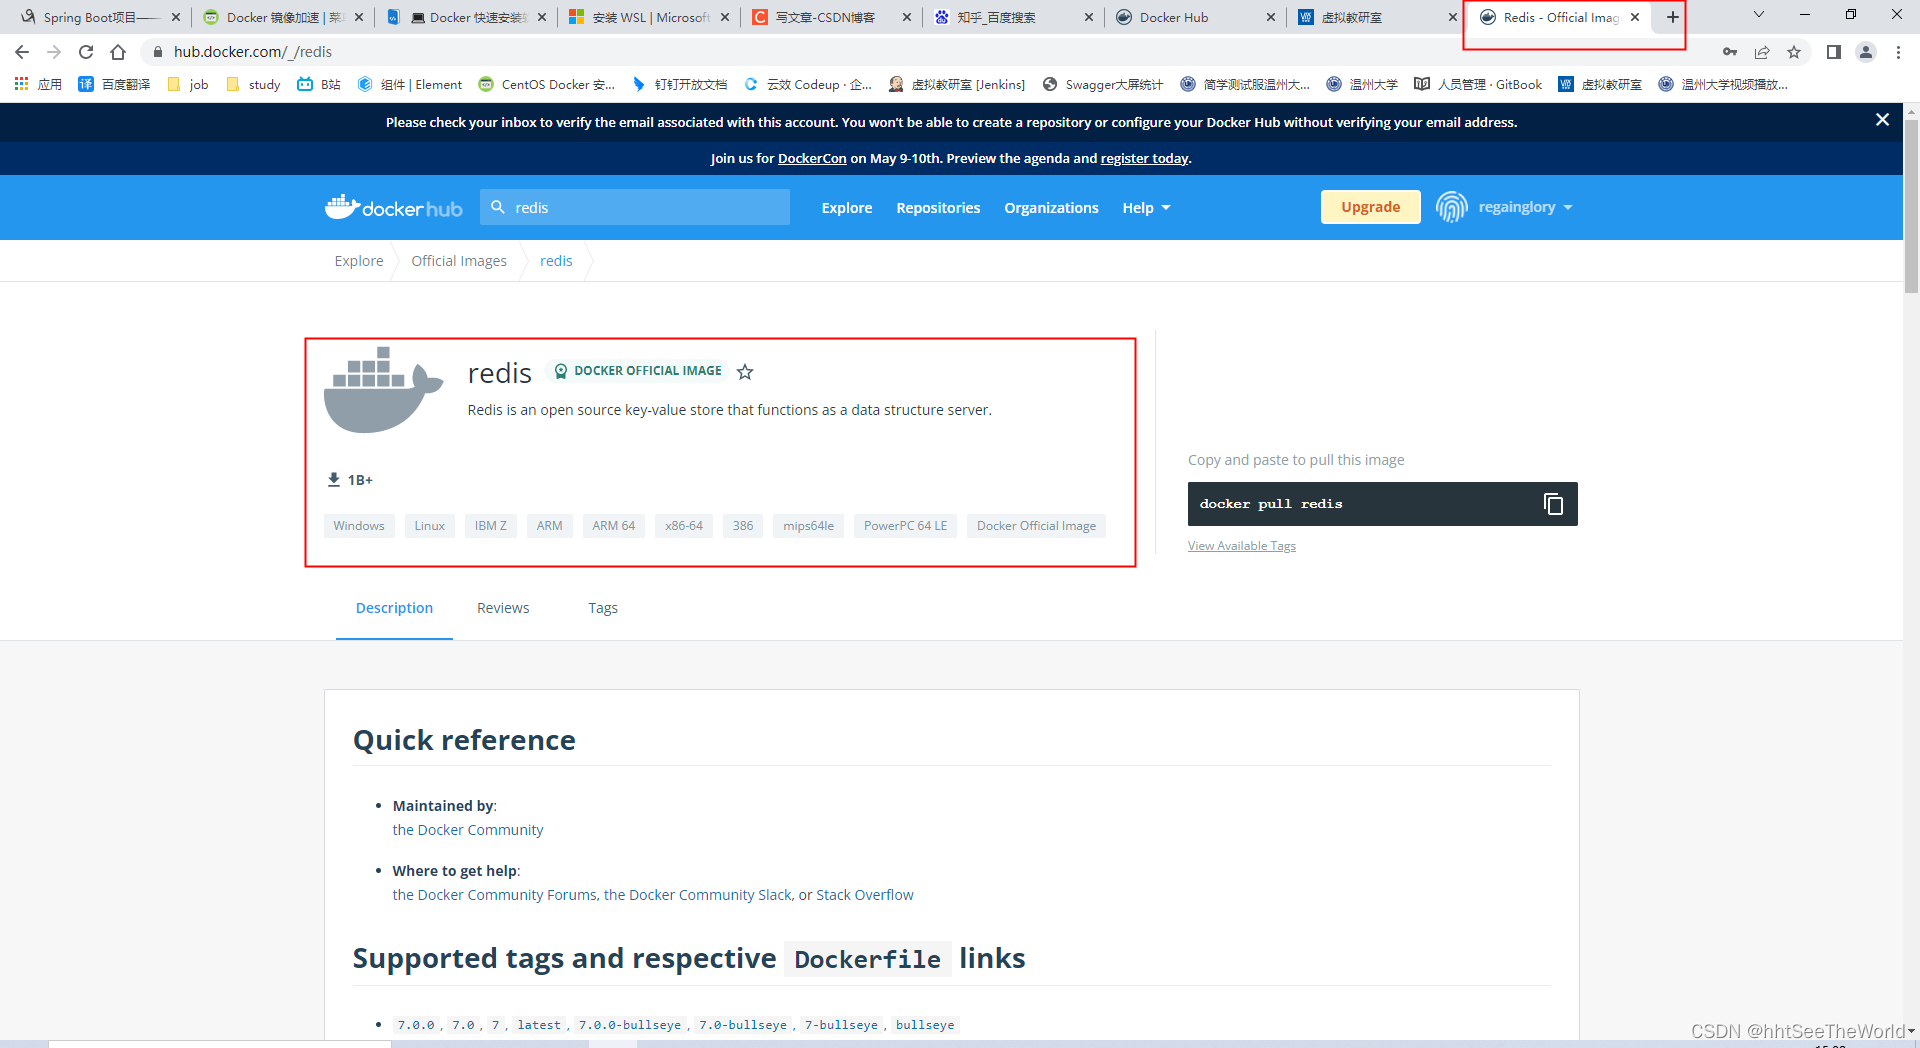Toggle the browser side panel
The width and height of the screenshot is (1920, 1048).
pyautogui.click(x=1834, y=52)
